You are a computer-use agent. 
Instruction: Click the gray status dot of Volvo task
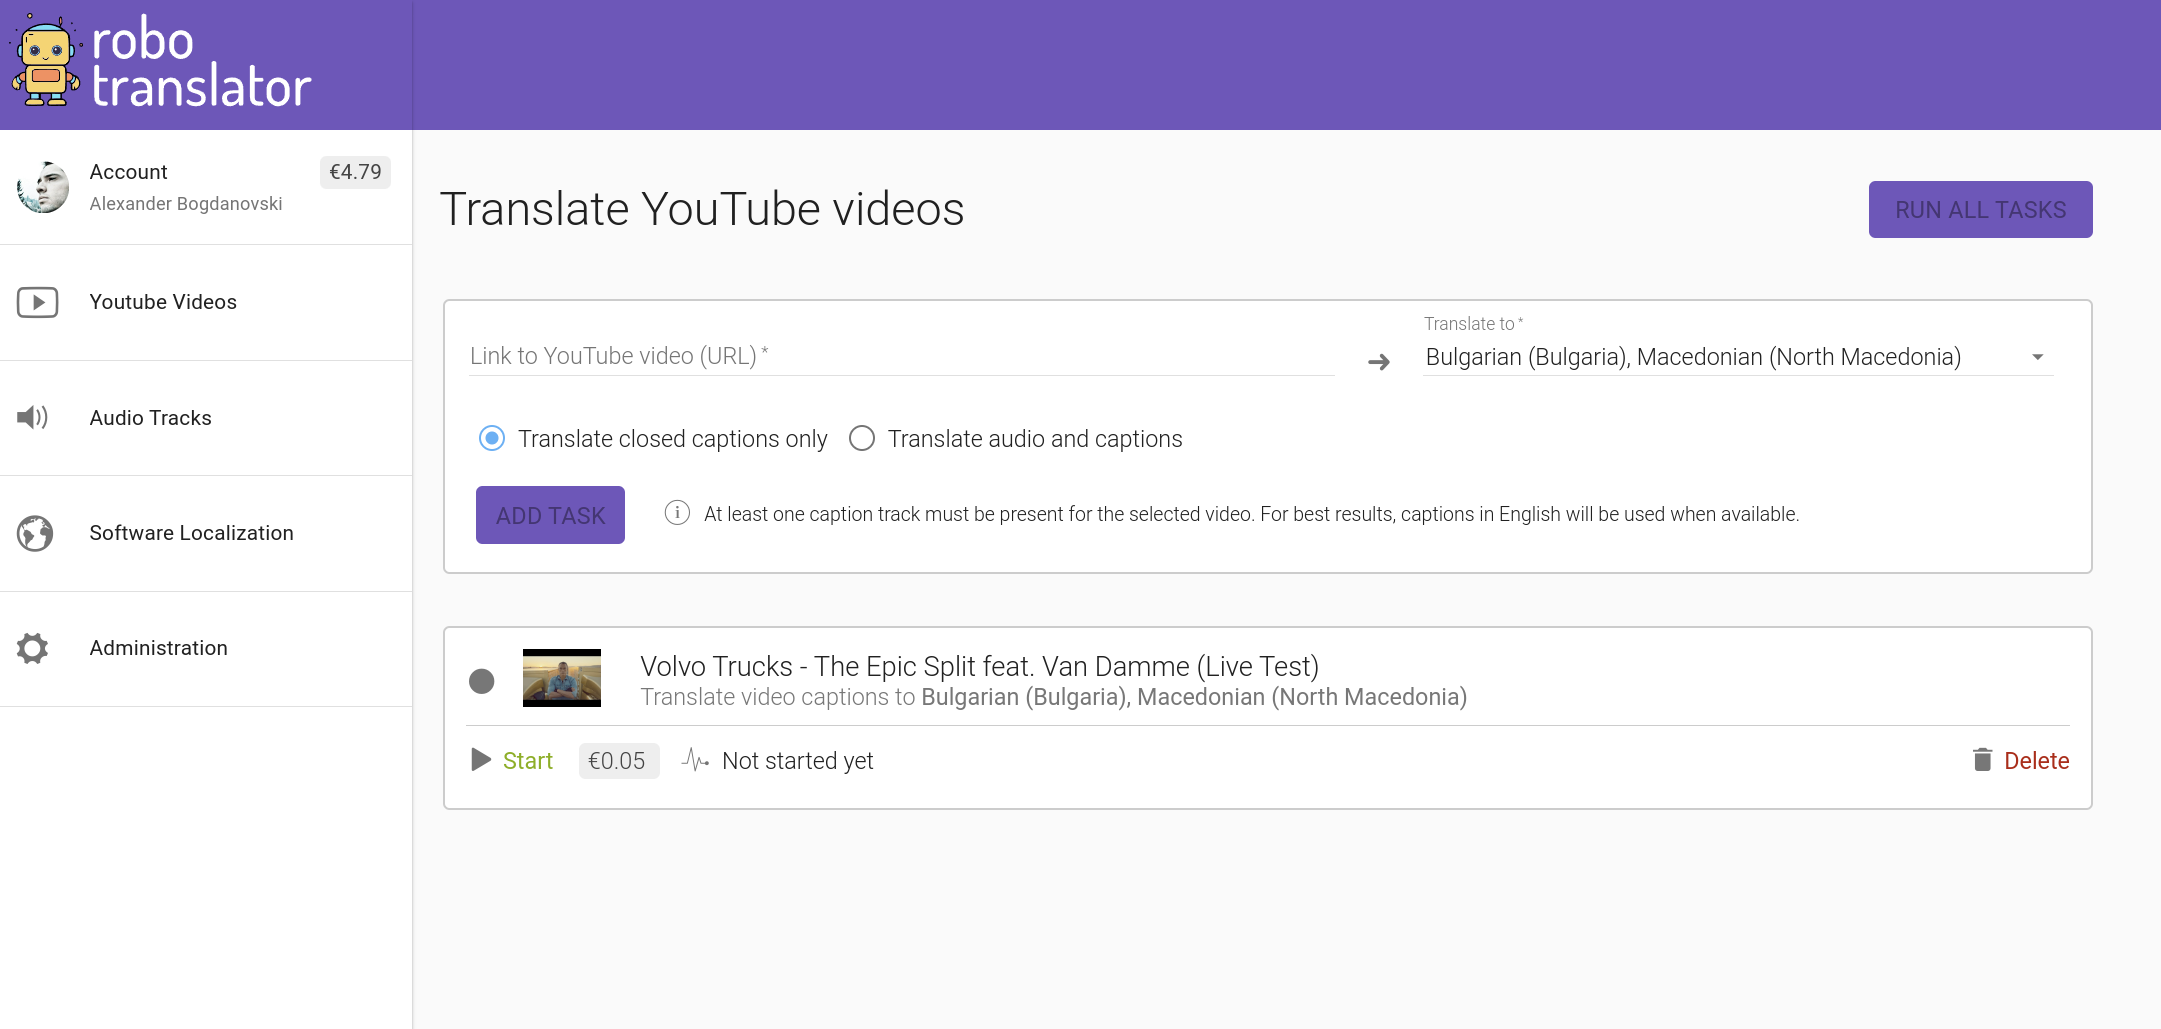[x=482, y=681]
